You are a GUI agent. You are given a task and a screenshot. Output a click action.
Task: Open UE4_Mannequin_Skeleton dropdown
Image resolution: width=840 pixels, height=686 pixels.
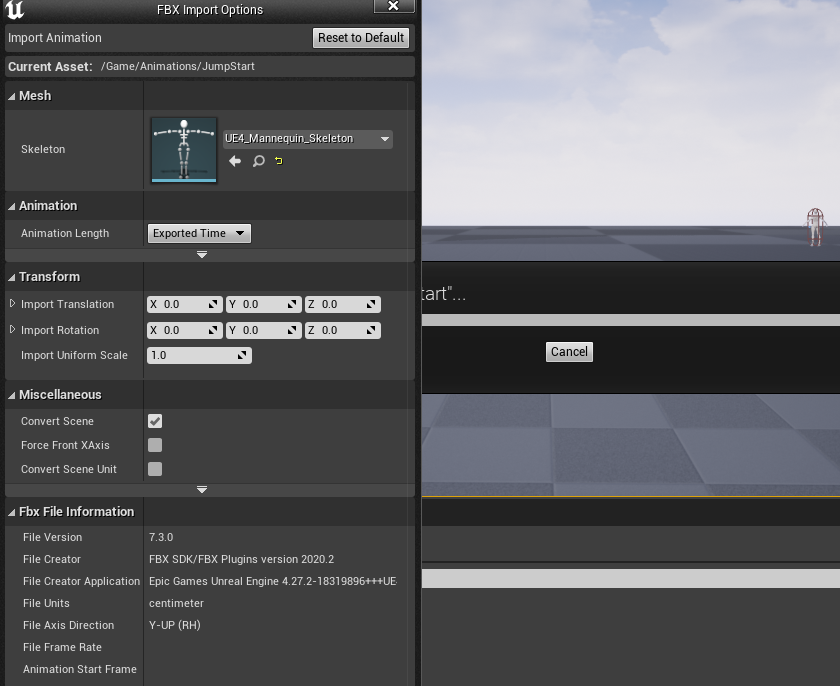308,139
